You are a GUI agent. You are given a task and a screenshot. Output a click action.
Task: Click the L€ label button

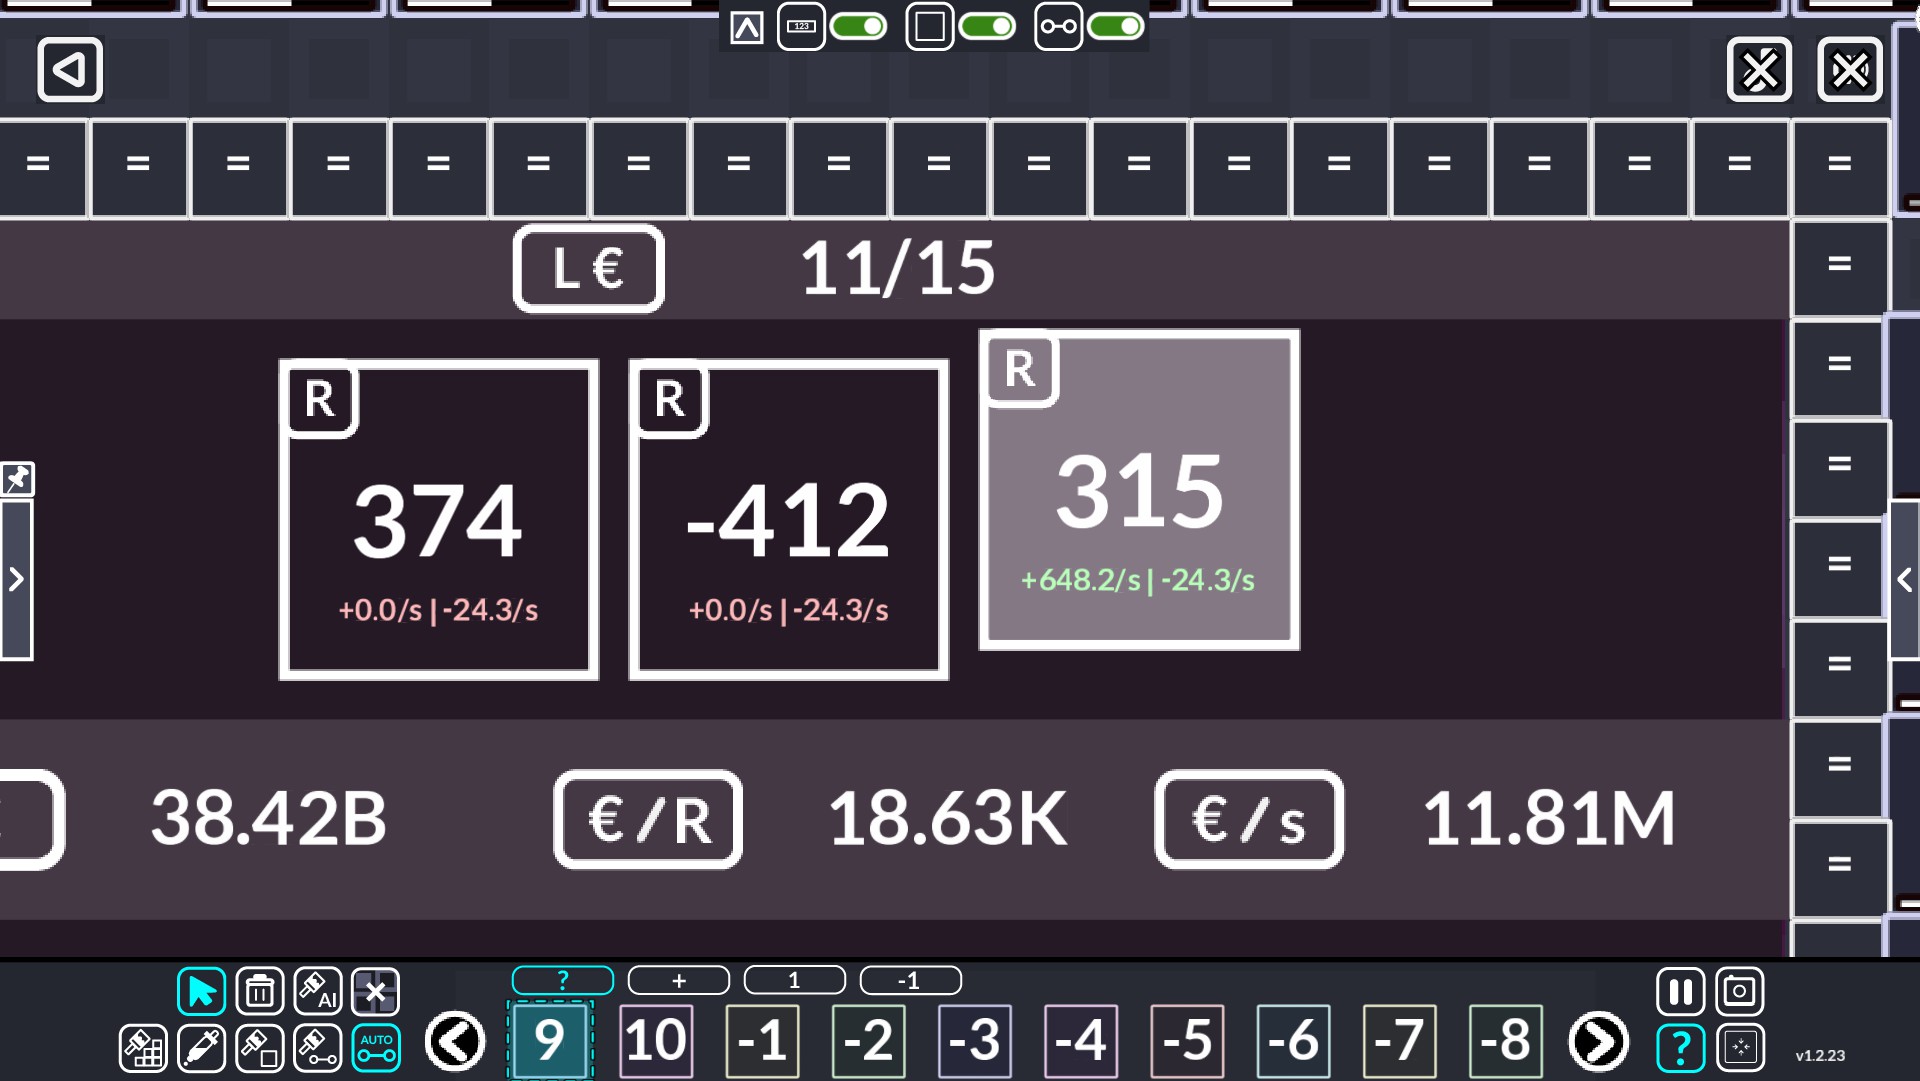[588, 268]
